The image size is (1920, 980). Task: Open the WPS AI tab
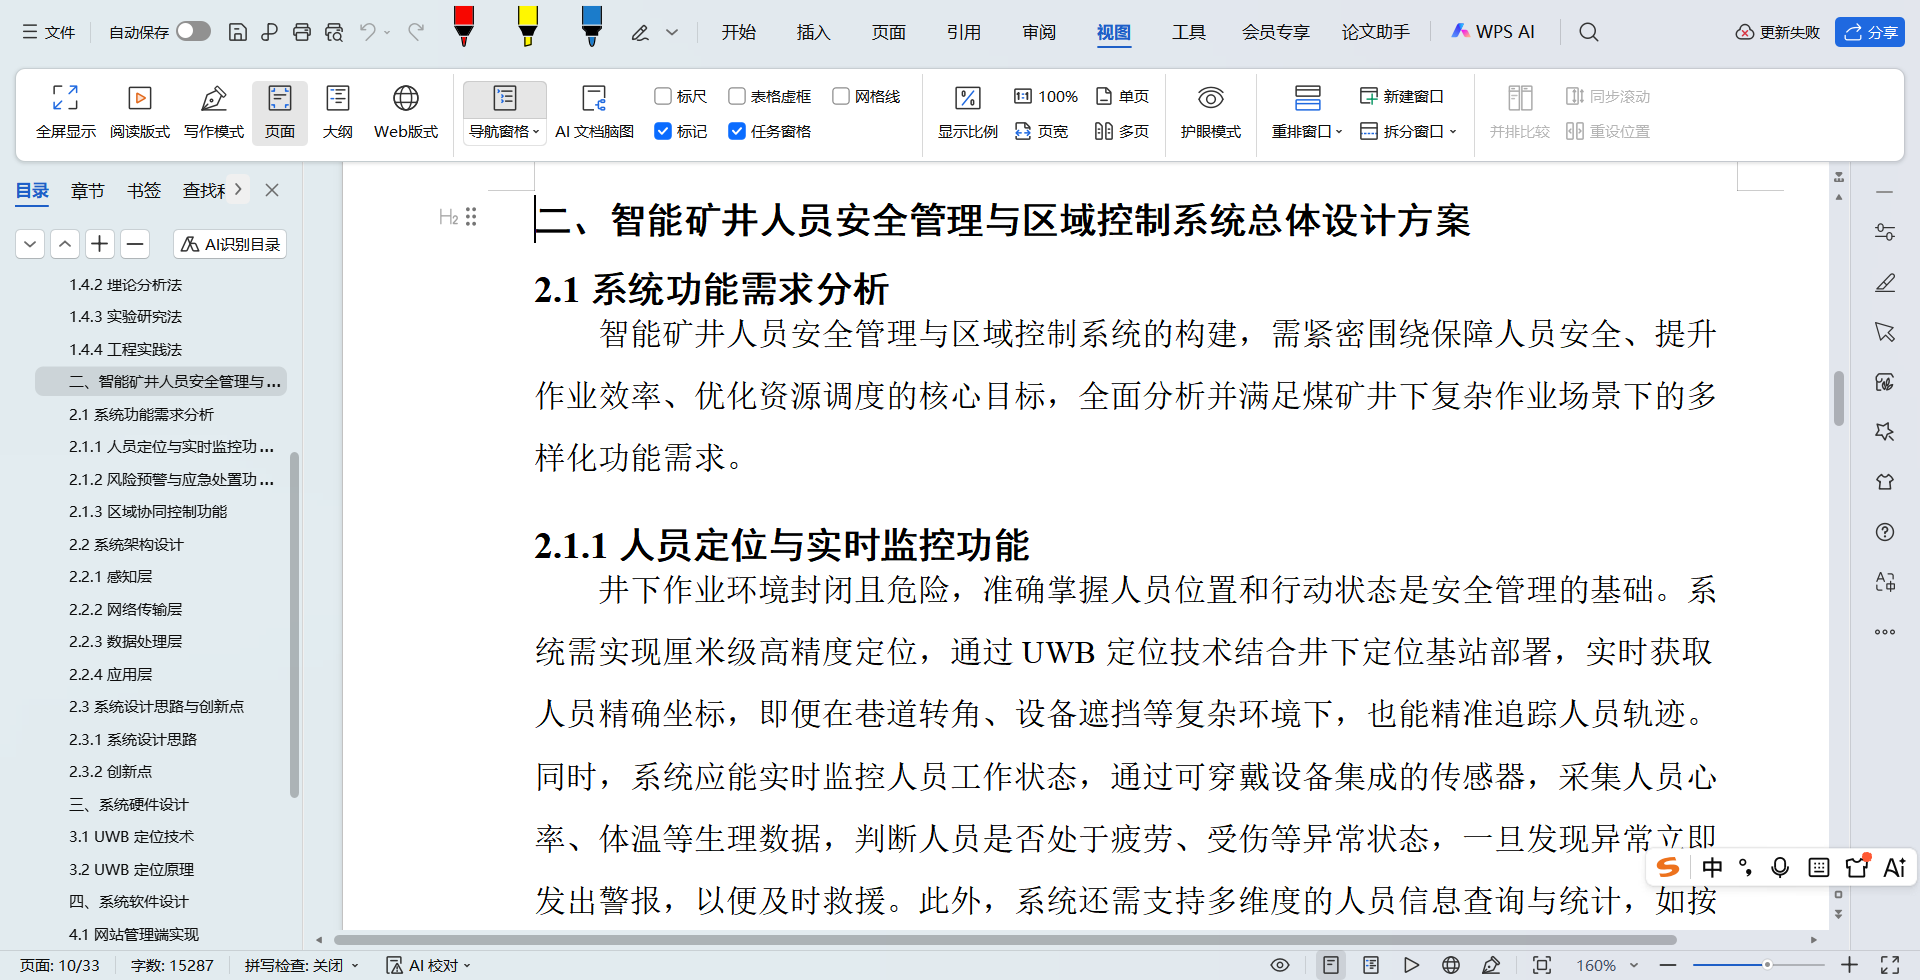(1493, 32)
